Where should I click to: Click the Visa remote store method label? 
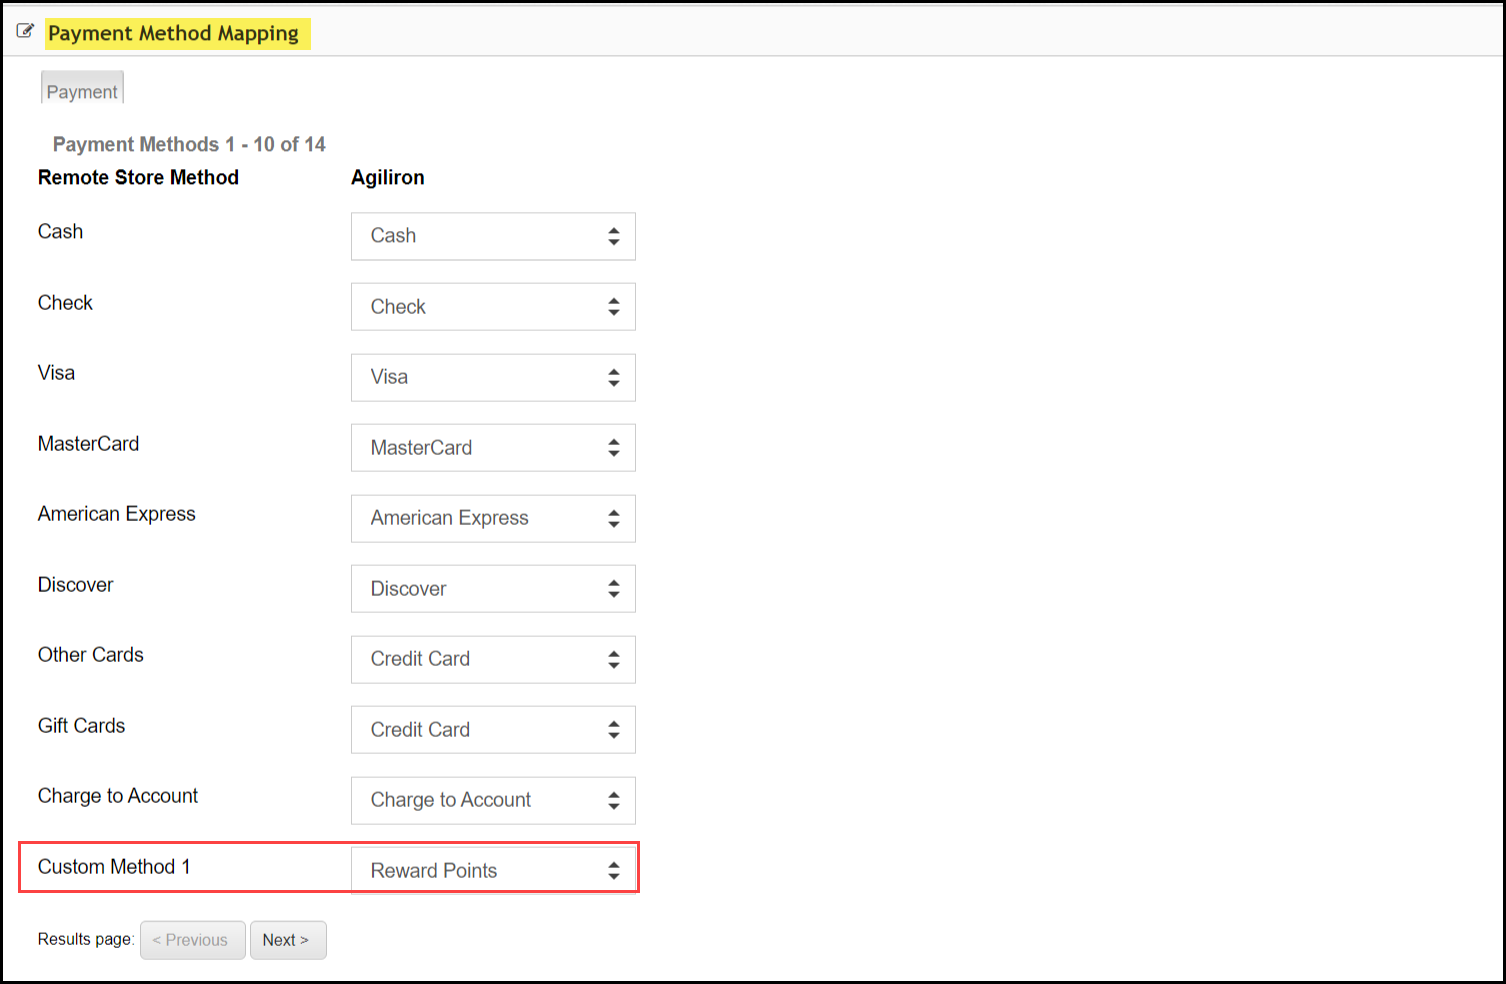point(56,372)
